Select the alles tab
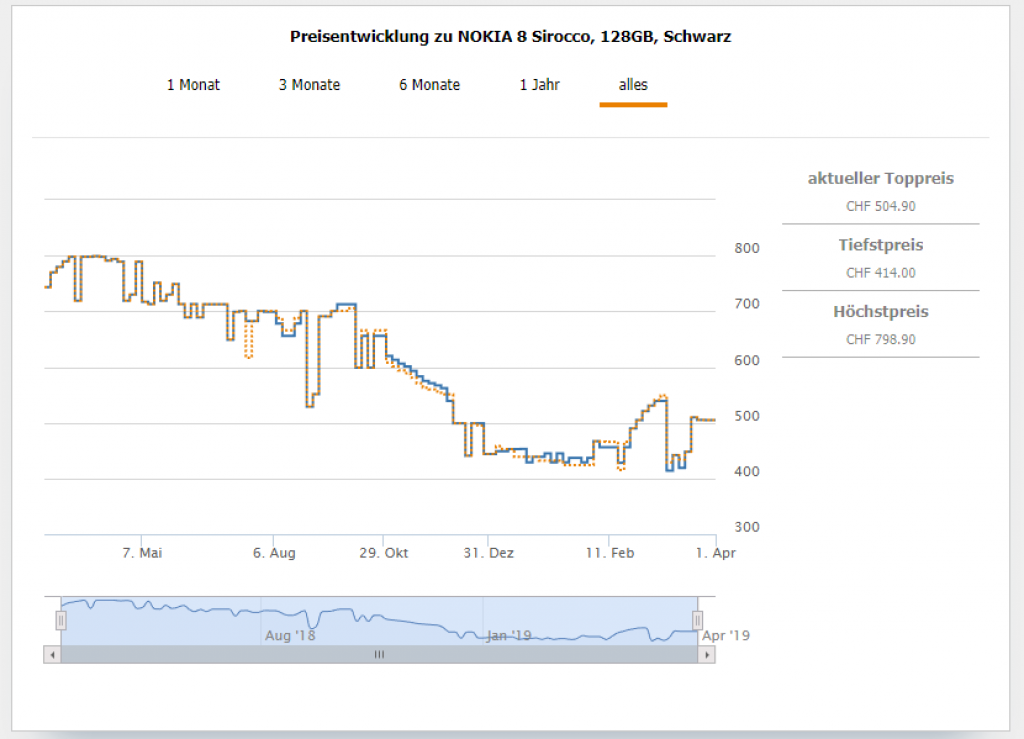This screenshot has width=1024, height=739. pos(633,85)
